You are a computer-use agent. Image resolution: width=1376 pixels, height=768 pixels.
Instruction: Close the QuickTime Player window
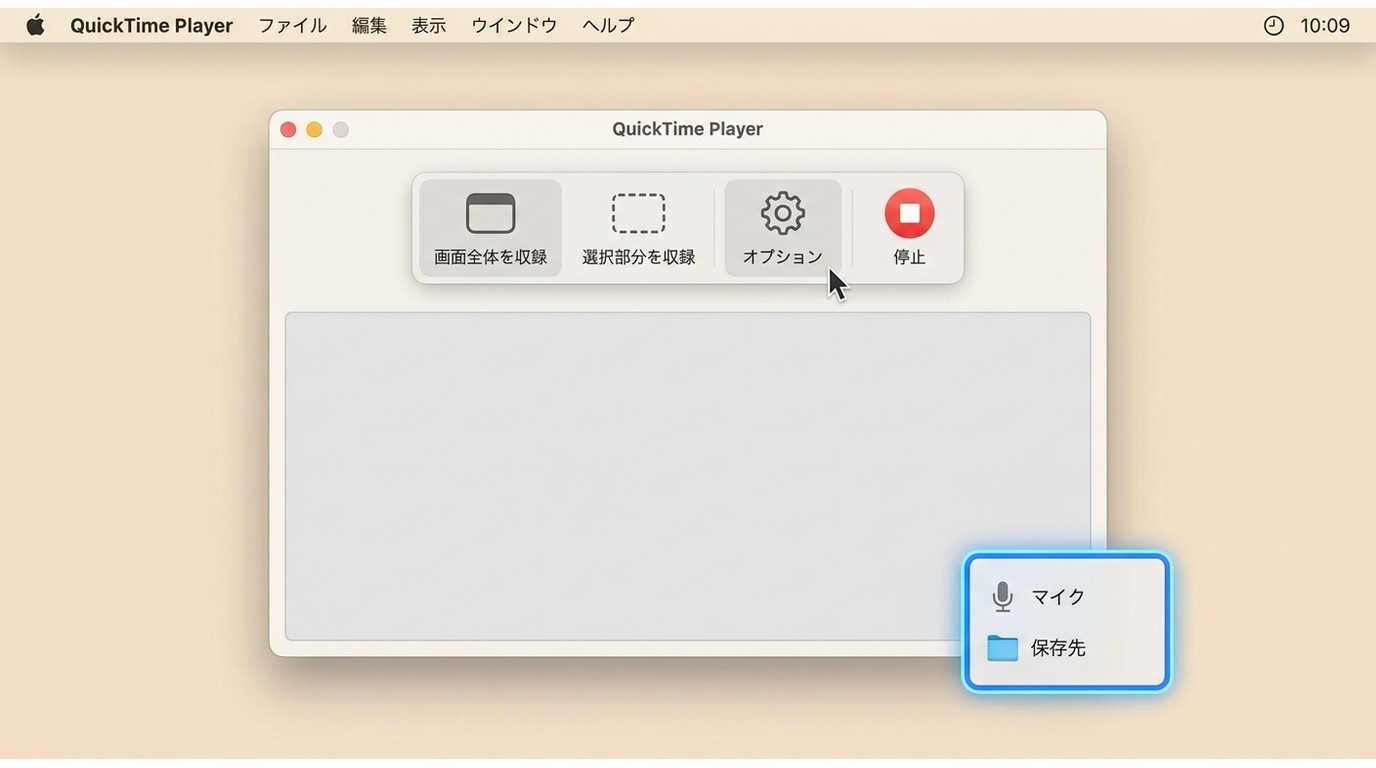(288, 130)
